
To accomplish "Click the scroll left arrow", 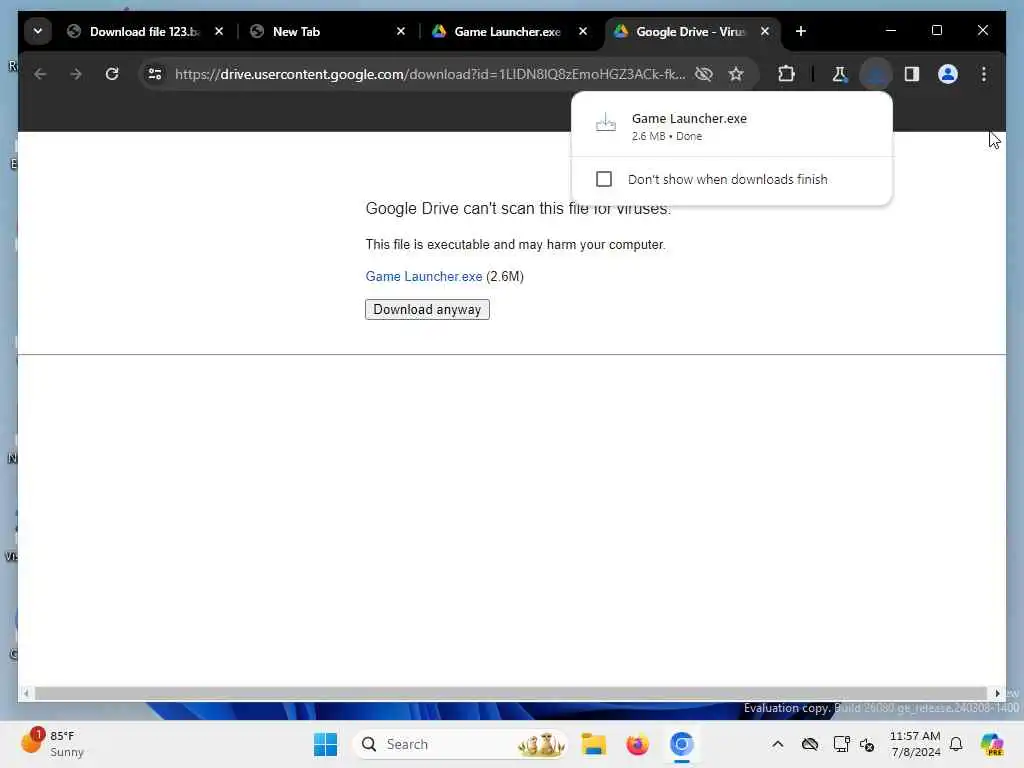I will (26, 694).
